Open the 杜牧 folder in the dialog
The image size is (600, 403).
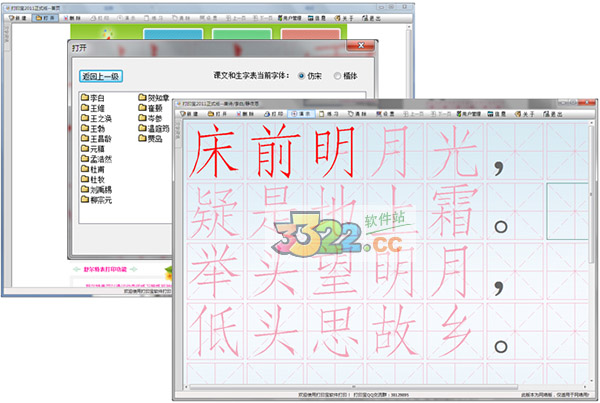click(x=93, y=179)
